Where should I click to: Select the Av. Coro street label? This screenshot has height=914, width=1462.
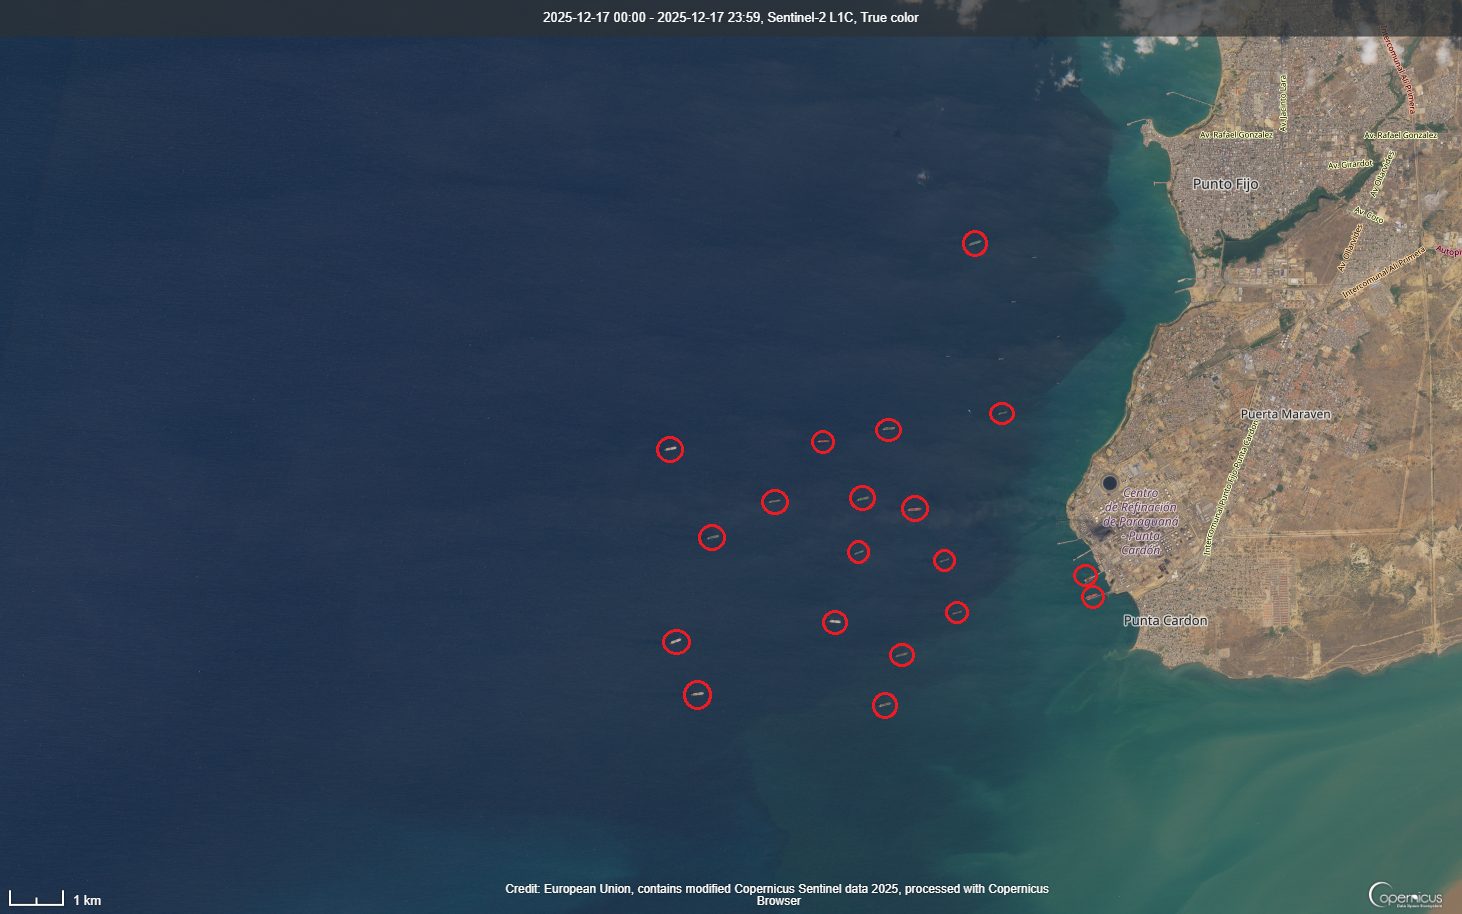(x=1368, y=215)
